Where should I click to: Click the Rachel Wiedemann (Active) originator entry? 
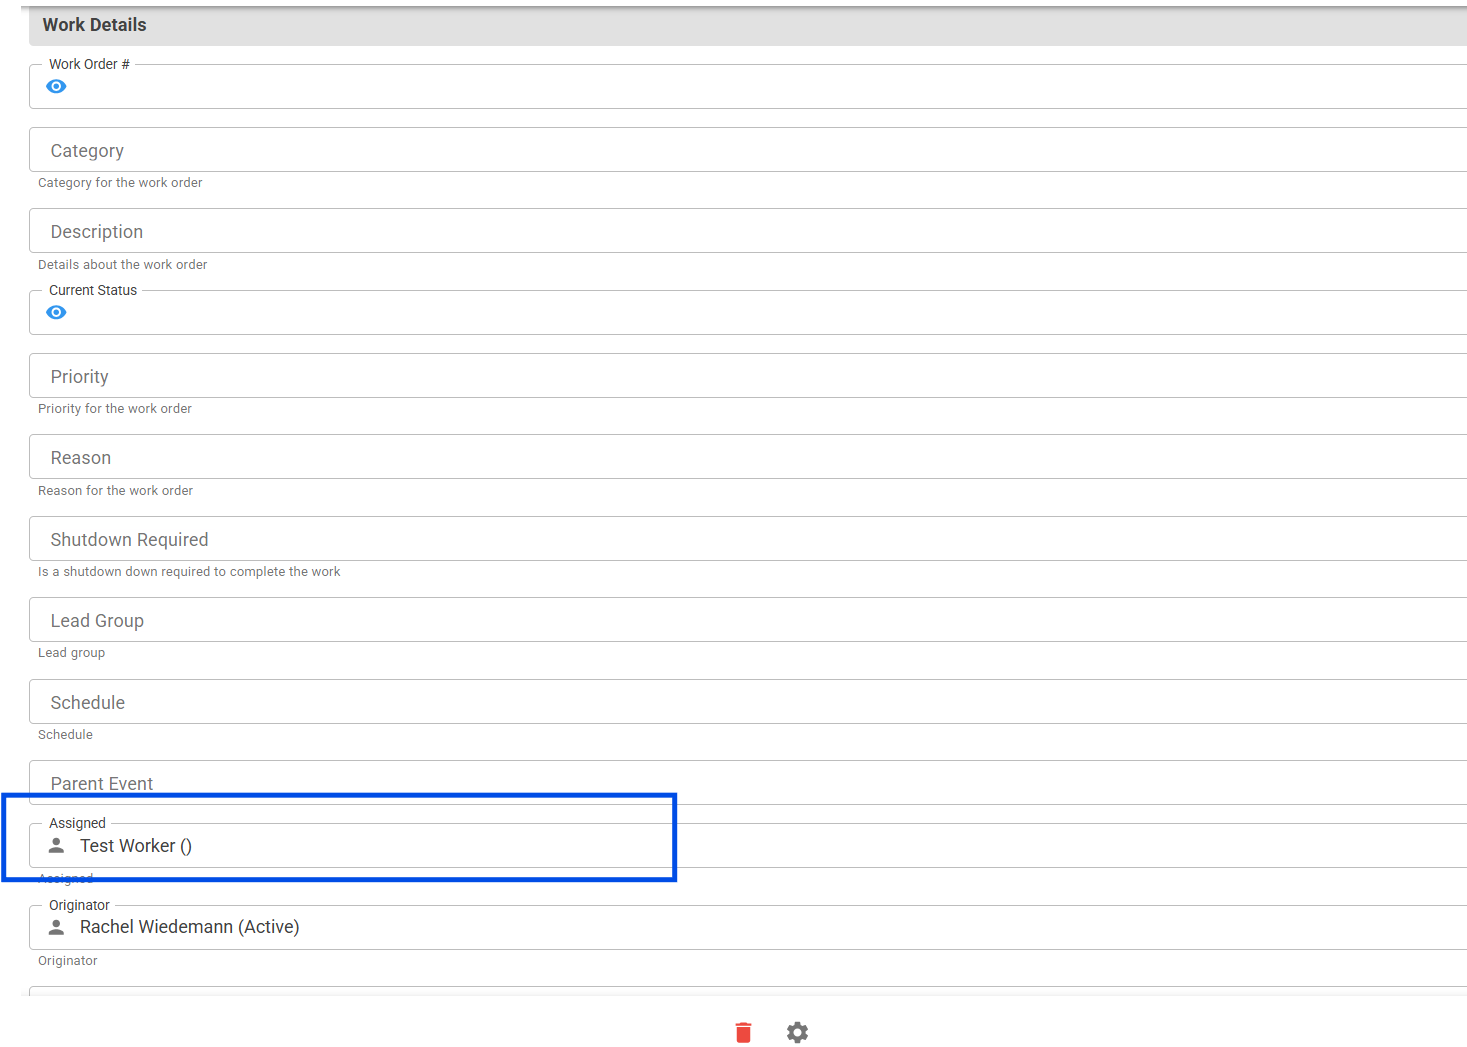[190, 927]
